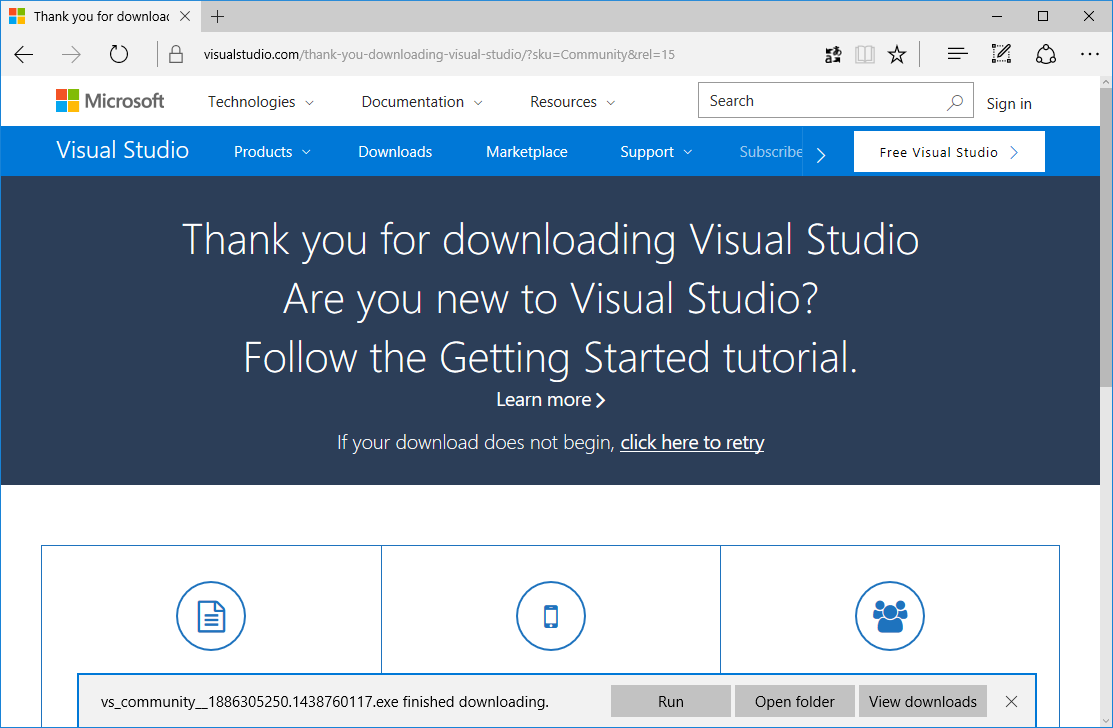Open the Downloads page
This screenshot has height=728, width=1113.
[395, 152]
